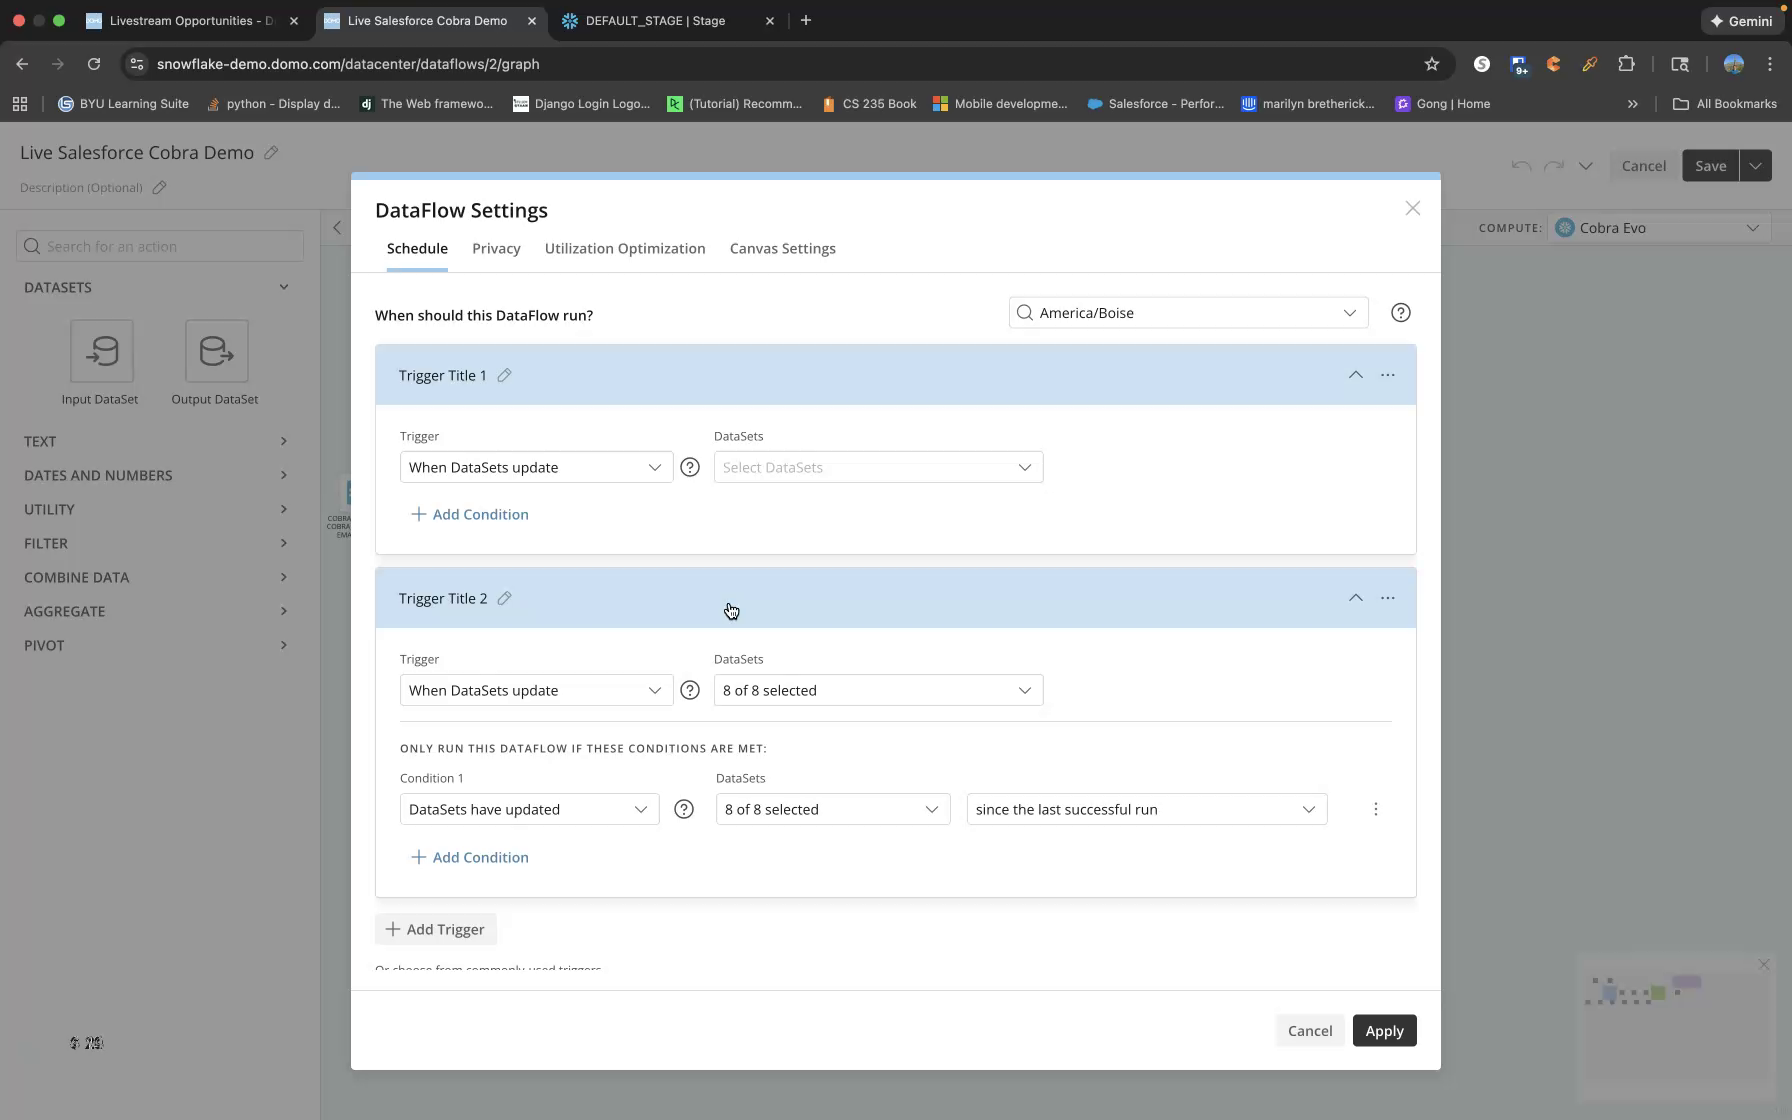The height and width of the screenshot is (1120, 1792).
Task: Edit Trigger Title 1 with the pencil icon
Action: tap(505, 375)
